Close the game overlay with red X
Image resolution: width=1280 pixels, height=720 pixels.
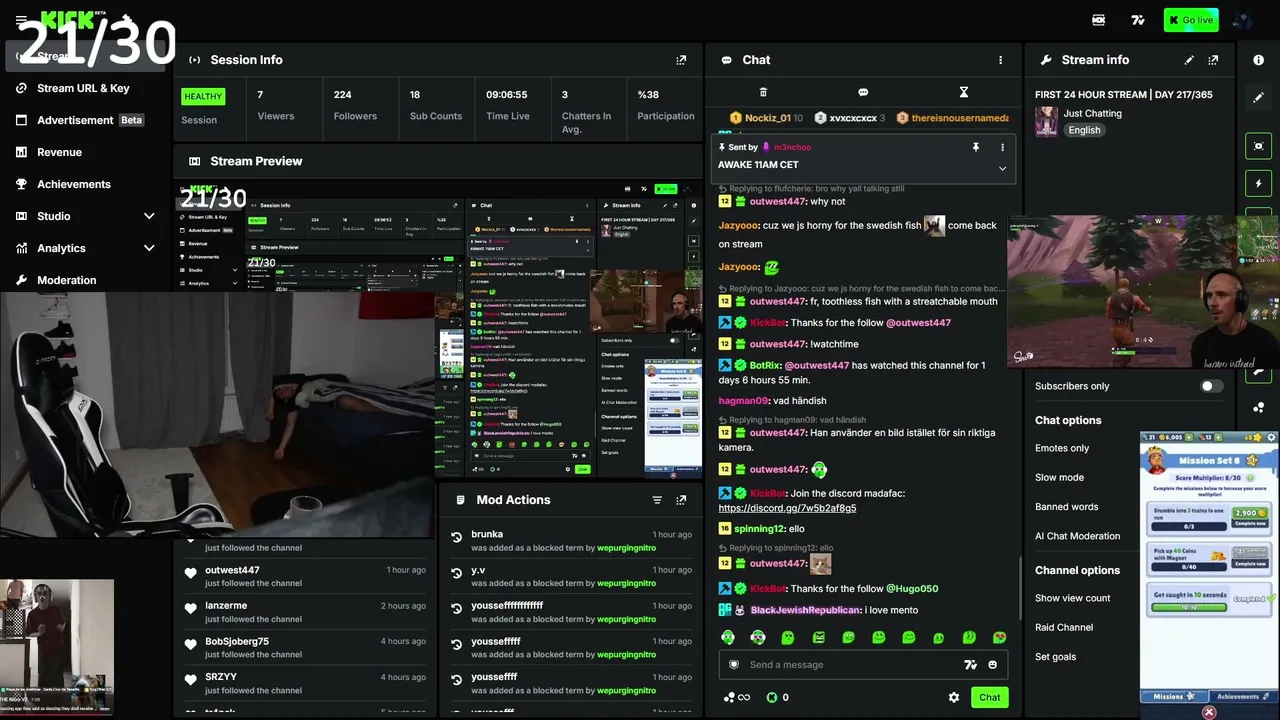tap(1209, 712)
